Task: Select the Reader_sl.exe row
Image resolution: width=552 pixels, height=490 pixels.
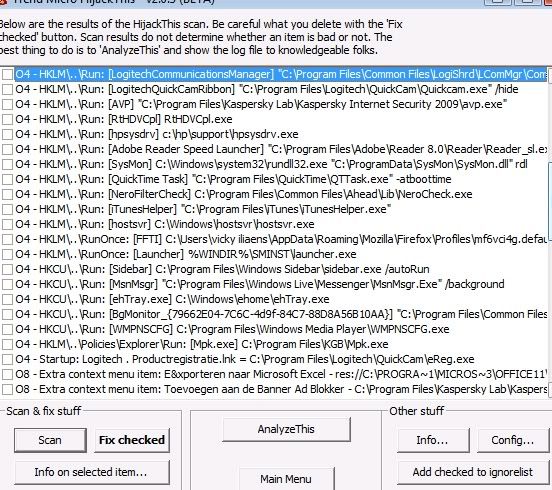Action: point(281,149)
